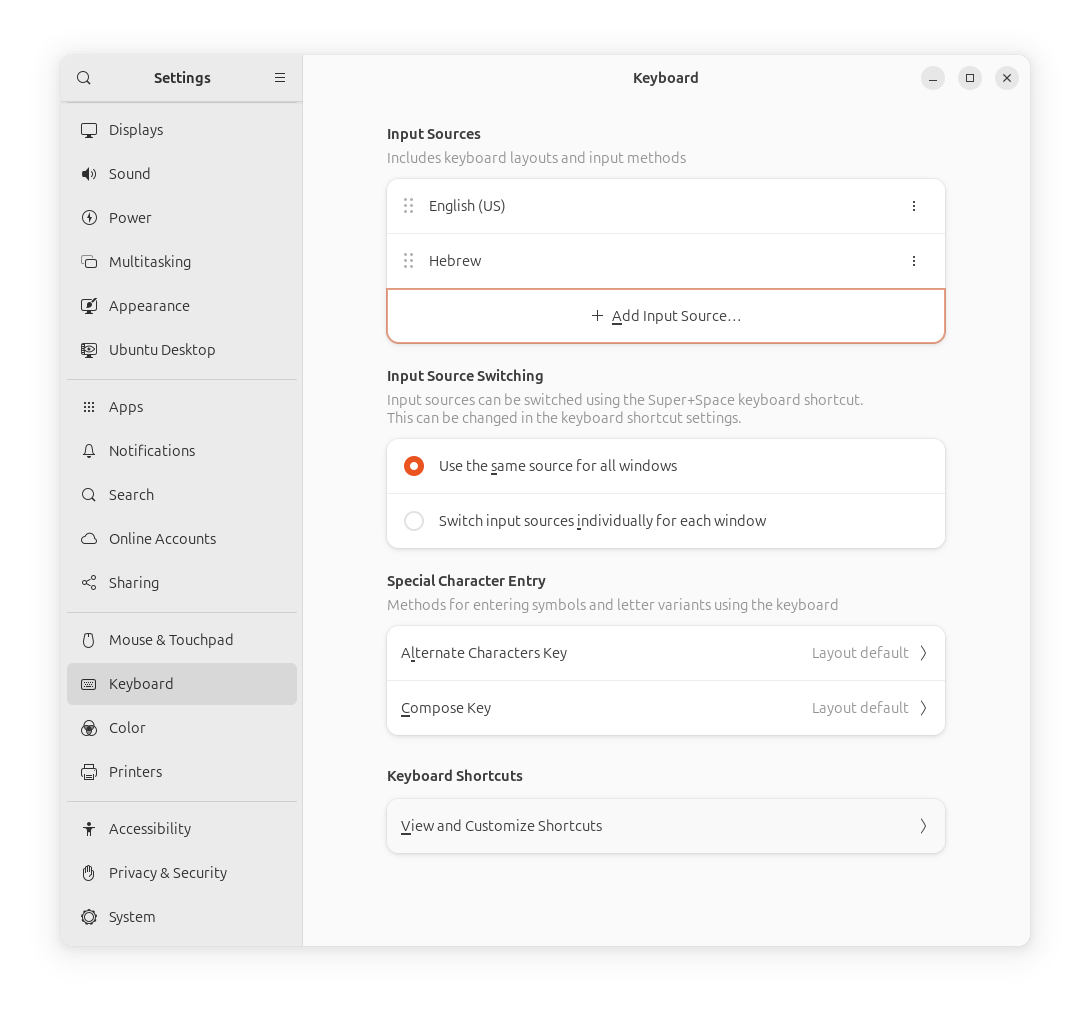Click the Accessibility person icon
Image resolution: width=1091 pixels, height=1013 pixels.
(89, 829)
